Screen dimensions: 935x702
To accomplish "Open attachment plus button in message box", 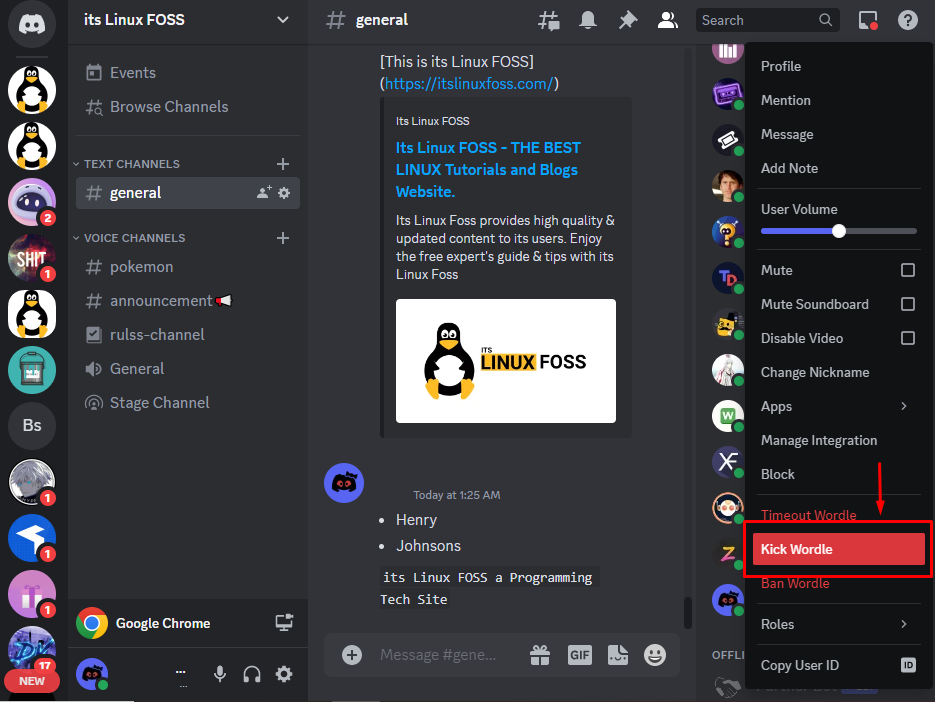I will coord(352,655).
